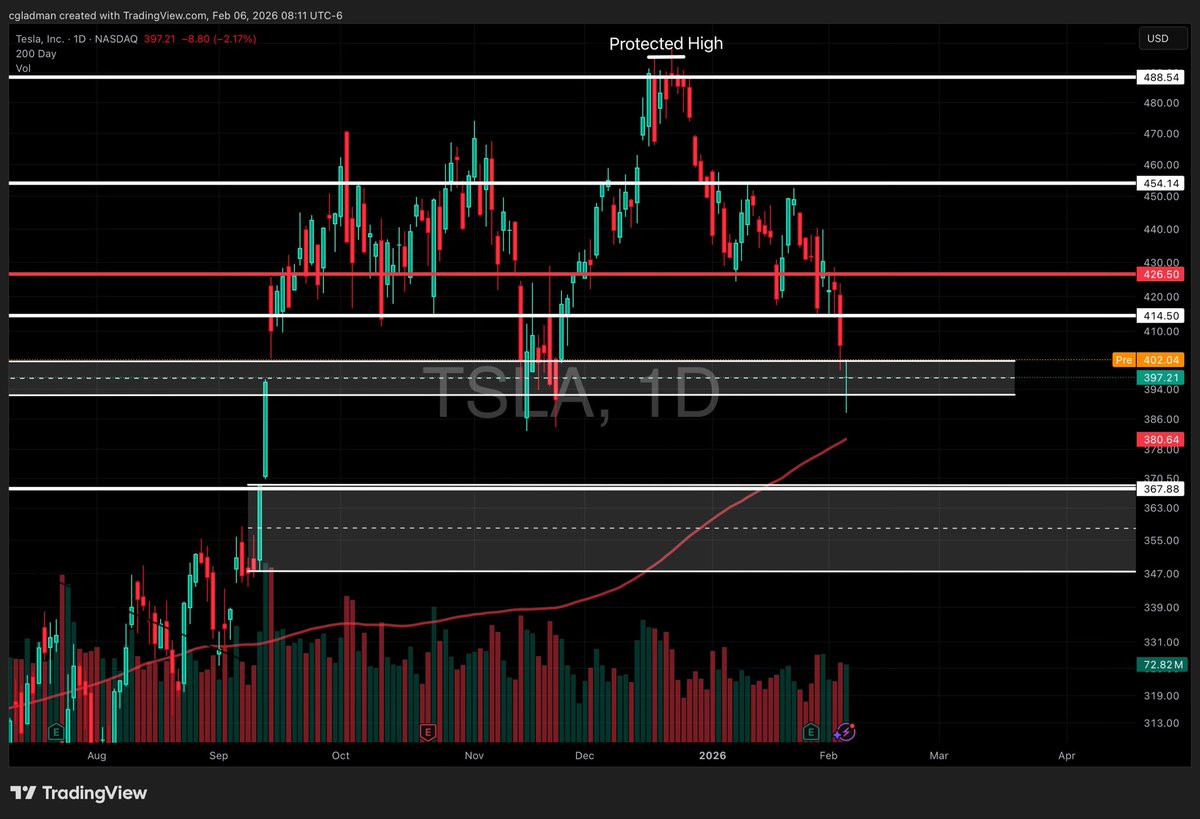Click the 480.00 price scale tick

pyautogui.click(x=1160, y=103)
